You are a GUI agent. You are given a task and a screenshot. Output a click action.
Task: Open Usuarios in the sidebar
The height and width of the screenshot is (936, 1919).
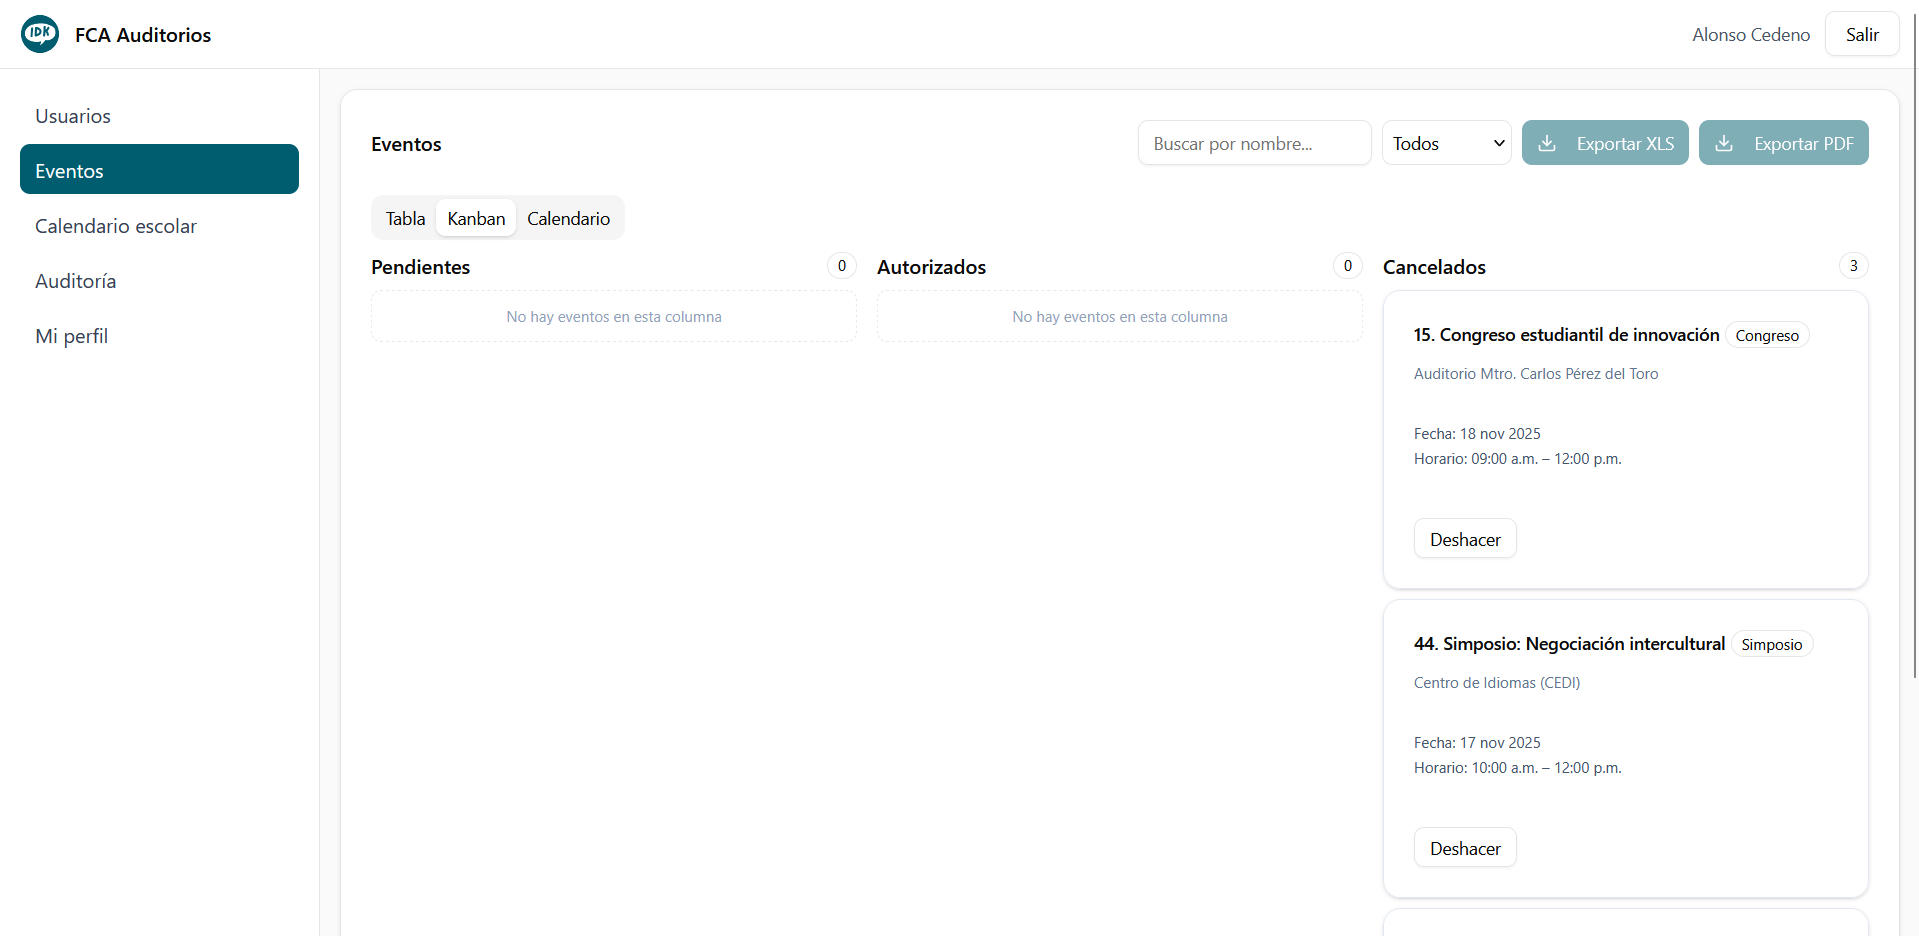[159, 116]
